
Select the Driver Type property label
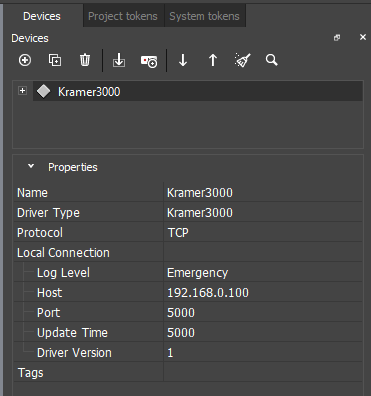(48, 213)
